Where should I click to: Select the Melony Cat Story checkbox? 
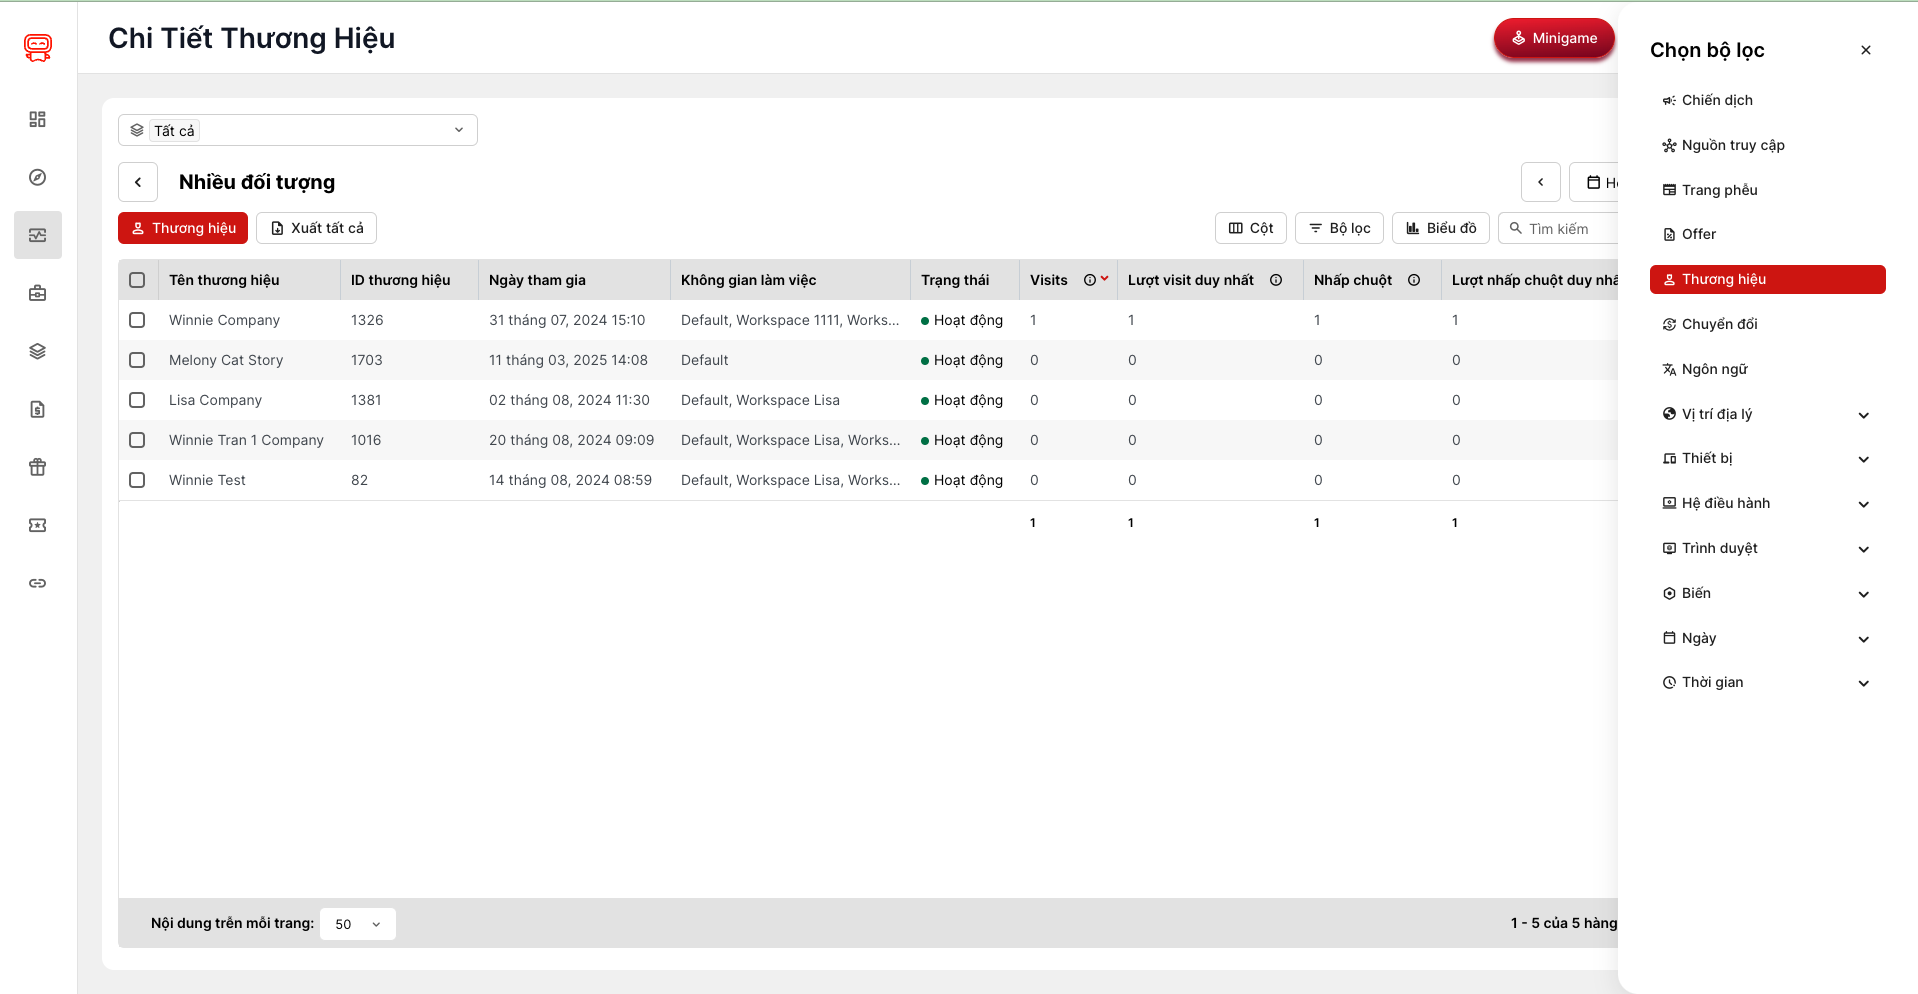[137, 360]
